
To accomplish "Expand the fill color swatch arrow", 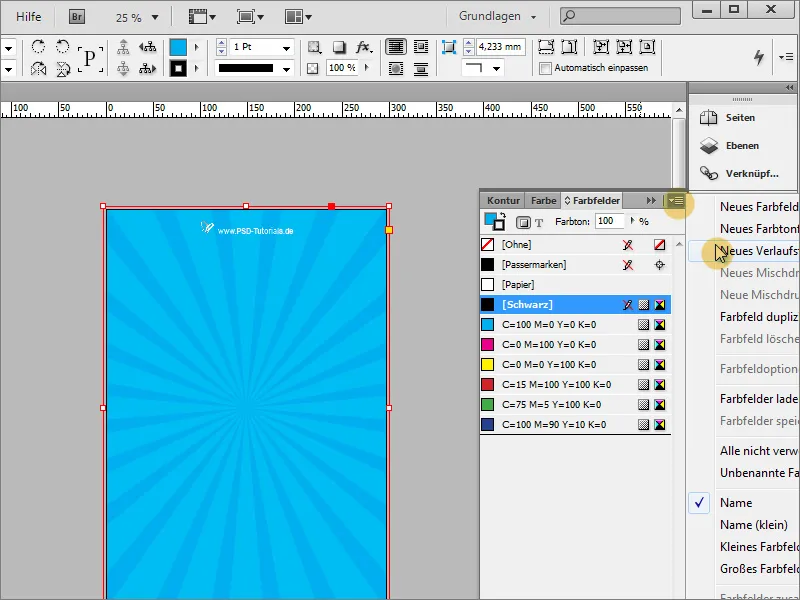I will click(x=196, y=47).
